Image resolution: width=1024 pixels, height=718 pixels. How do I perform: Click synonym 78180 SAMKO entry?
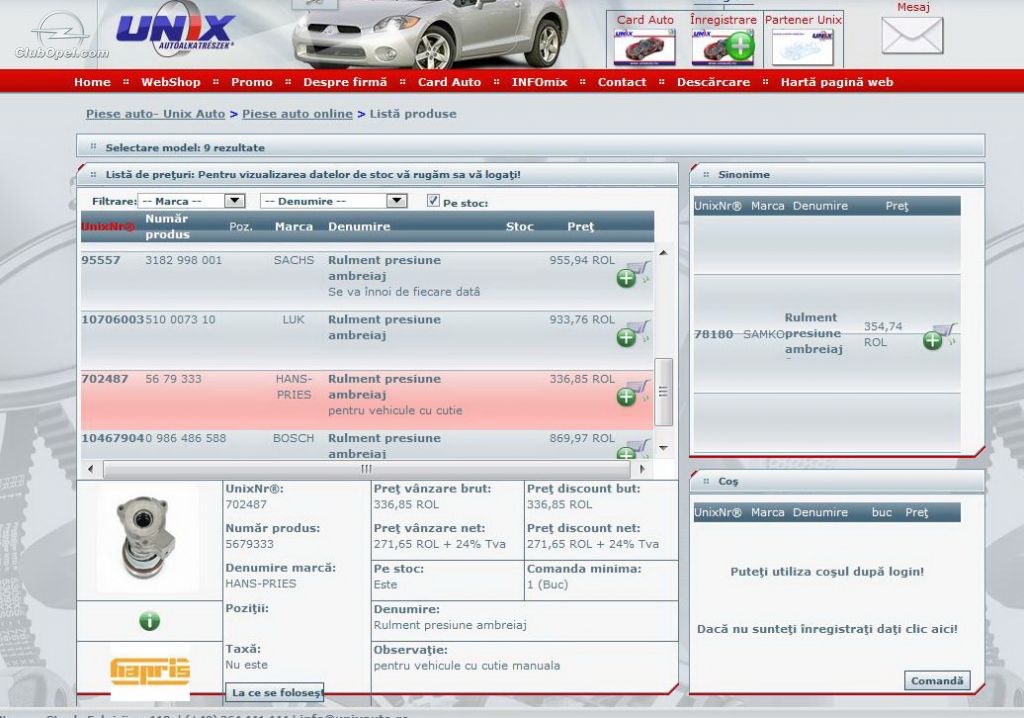[x=826, y=334]
